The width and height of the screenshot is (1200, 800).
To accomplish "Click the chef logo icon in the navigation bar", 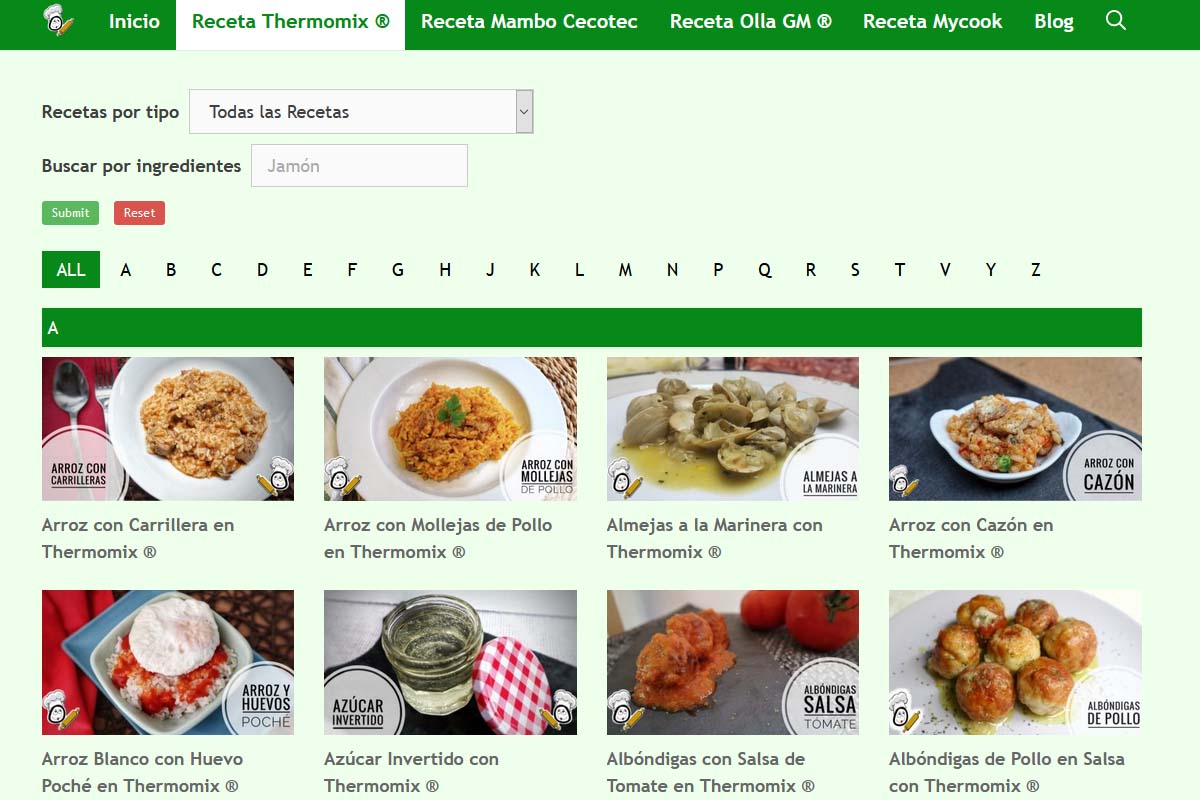I will (x=59, y=20).
